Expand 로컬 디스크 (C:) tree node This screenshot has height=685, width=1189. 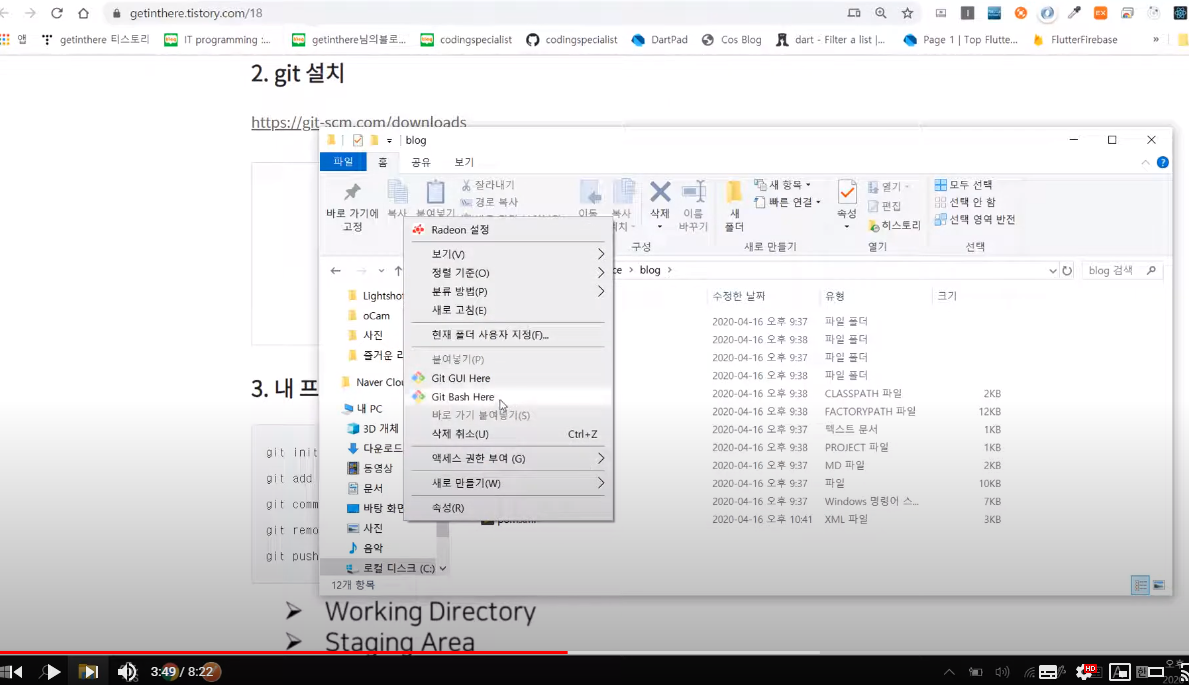coord(443,568)
